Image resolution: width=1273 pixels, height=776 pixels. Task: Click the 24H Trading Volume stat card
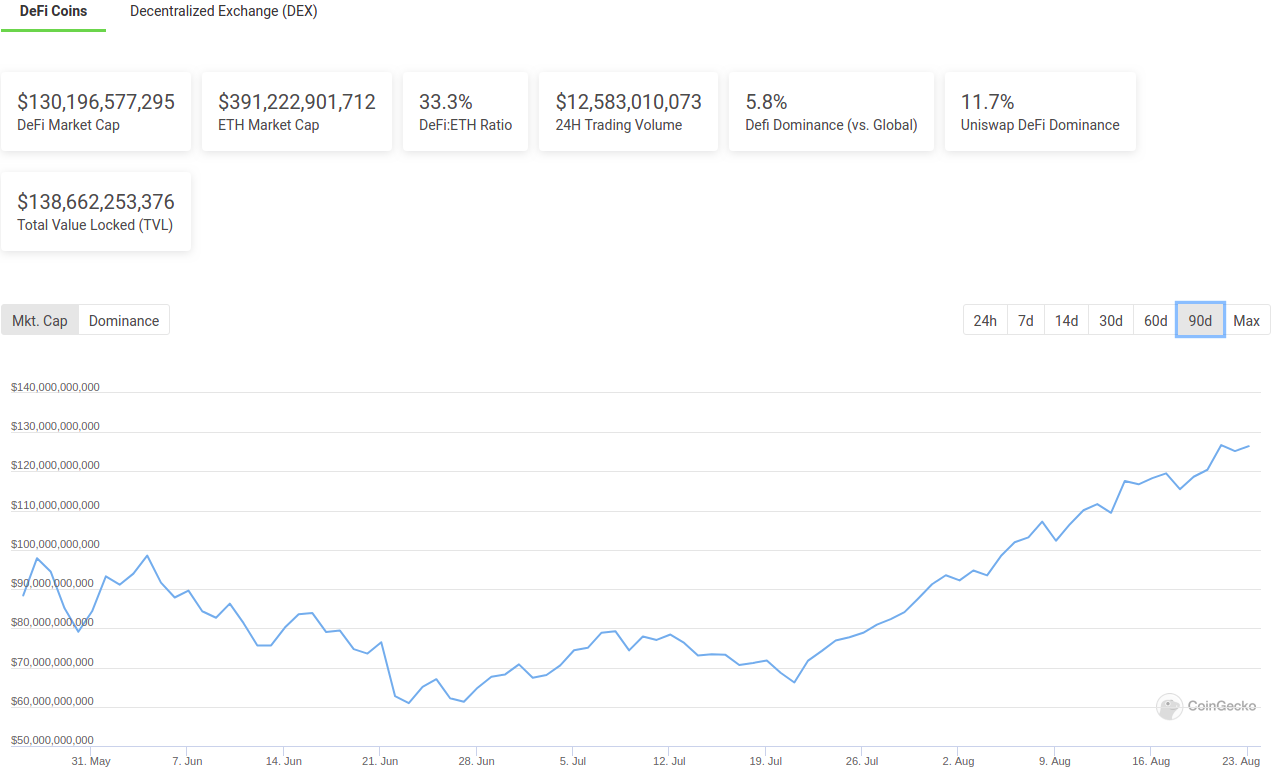[628, 110]
